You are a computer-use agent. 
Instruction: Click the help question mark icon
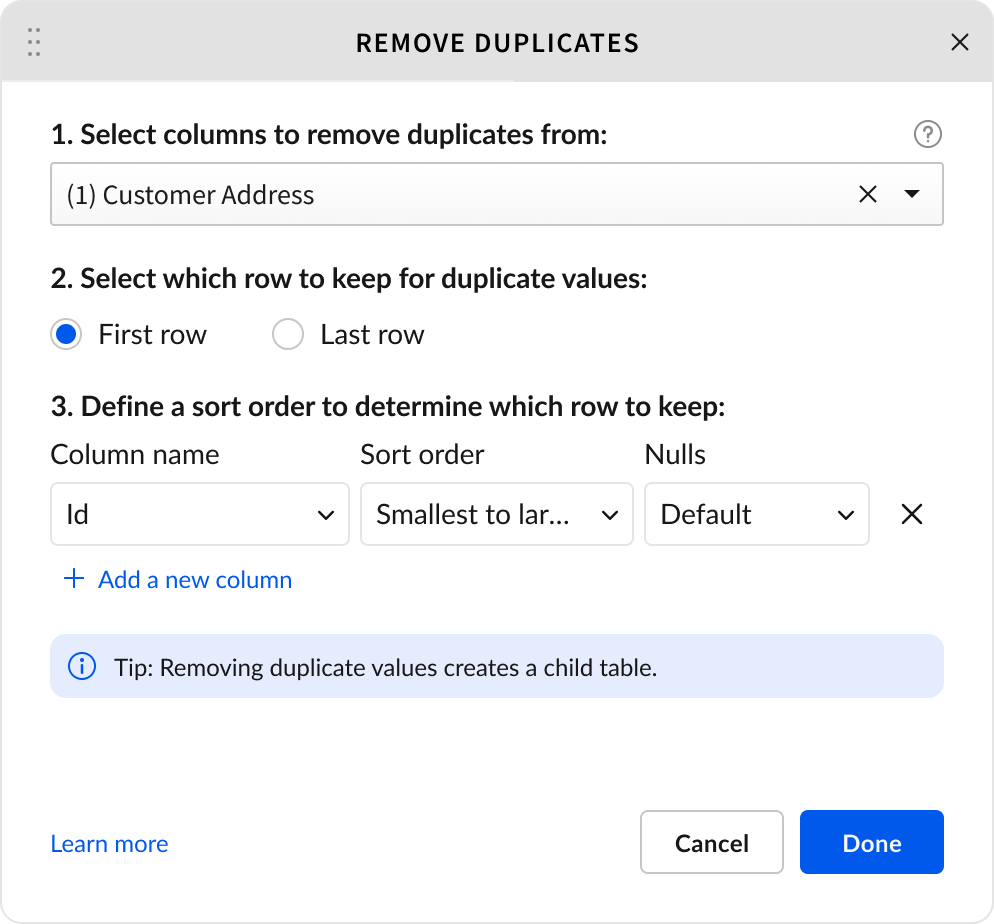point(928,134)
